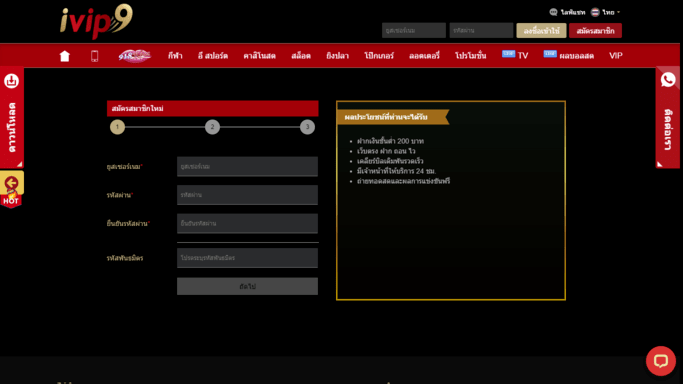Expand the Thai language dropdown

(606, 12)
